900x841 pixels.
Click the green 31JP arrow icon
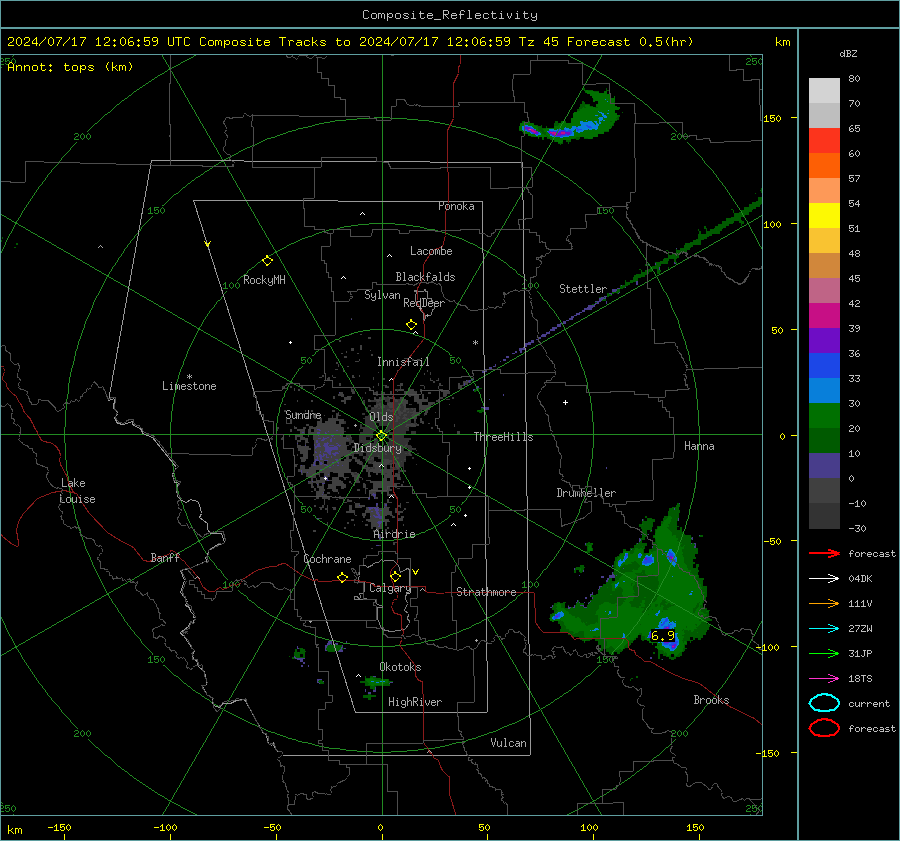(x=824, y=653)
